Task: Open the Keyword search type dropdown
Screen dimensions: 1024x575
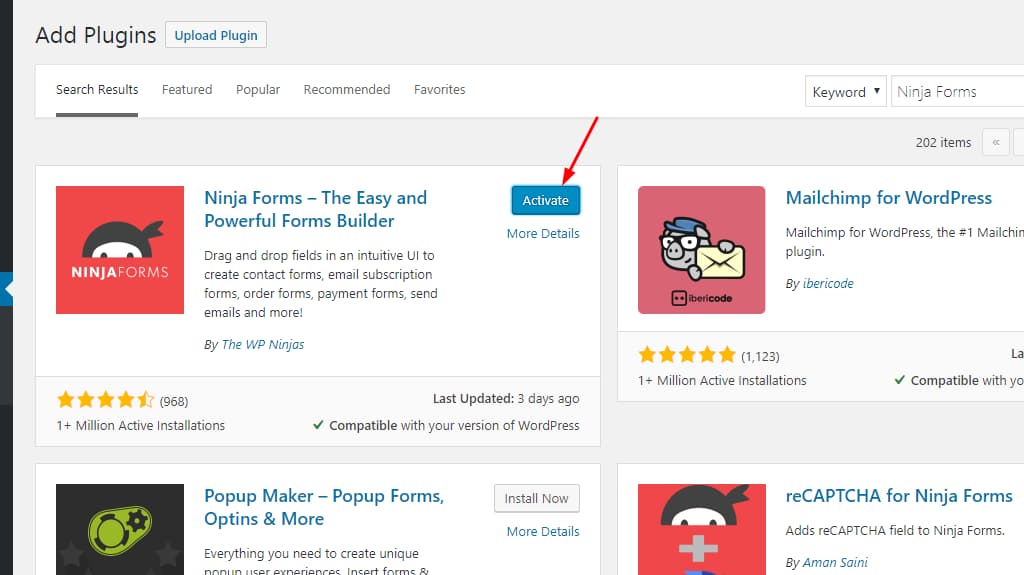Action: 846,92
